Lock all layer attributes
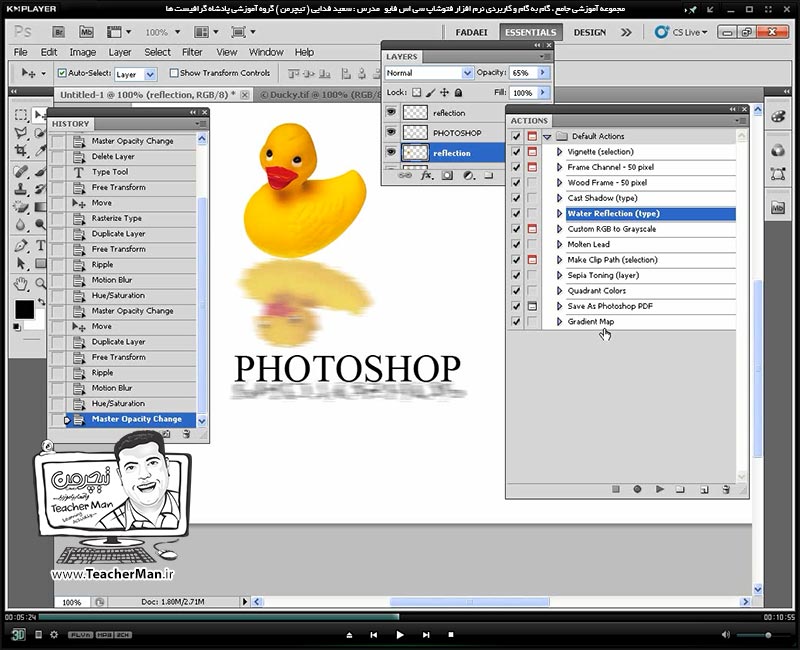The width and height of the screenshot is (800, 650). [458, 92]
